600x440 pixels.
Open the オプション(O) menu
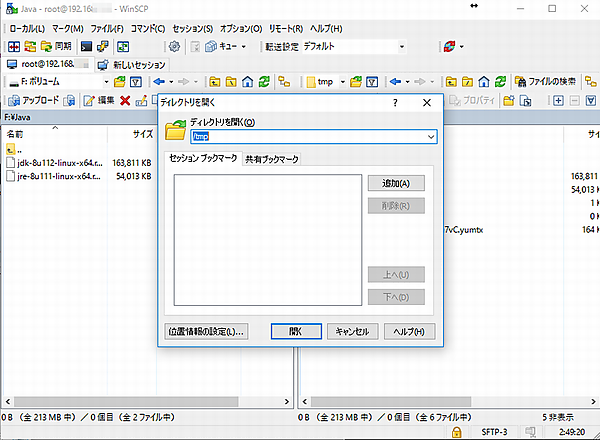click(241, 29)
